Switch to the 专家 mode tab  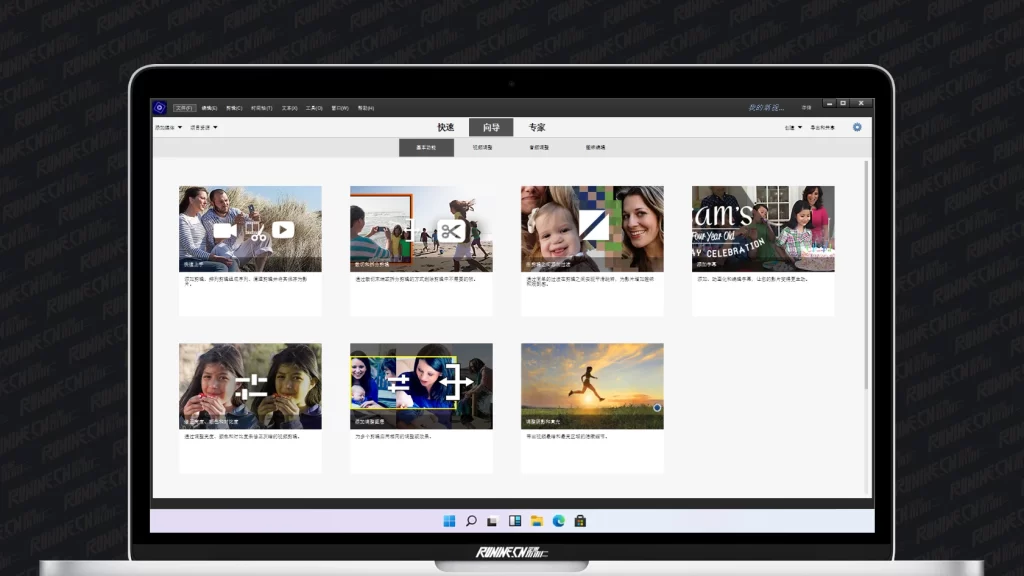pos(537,127)
